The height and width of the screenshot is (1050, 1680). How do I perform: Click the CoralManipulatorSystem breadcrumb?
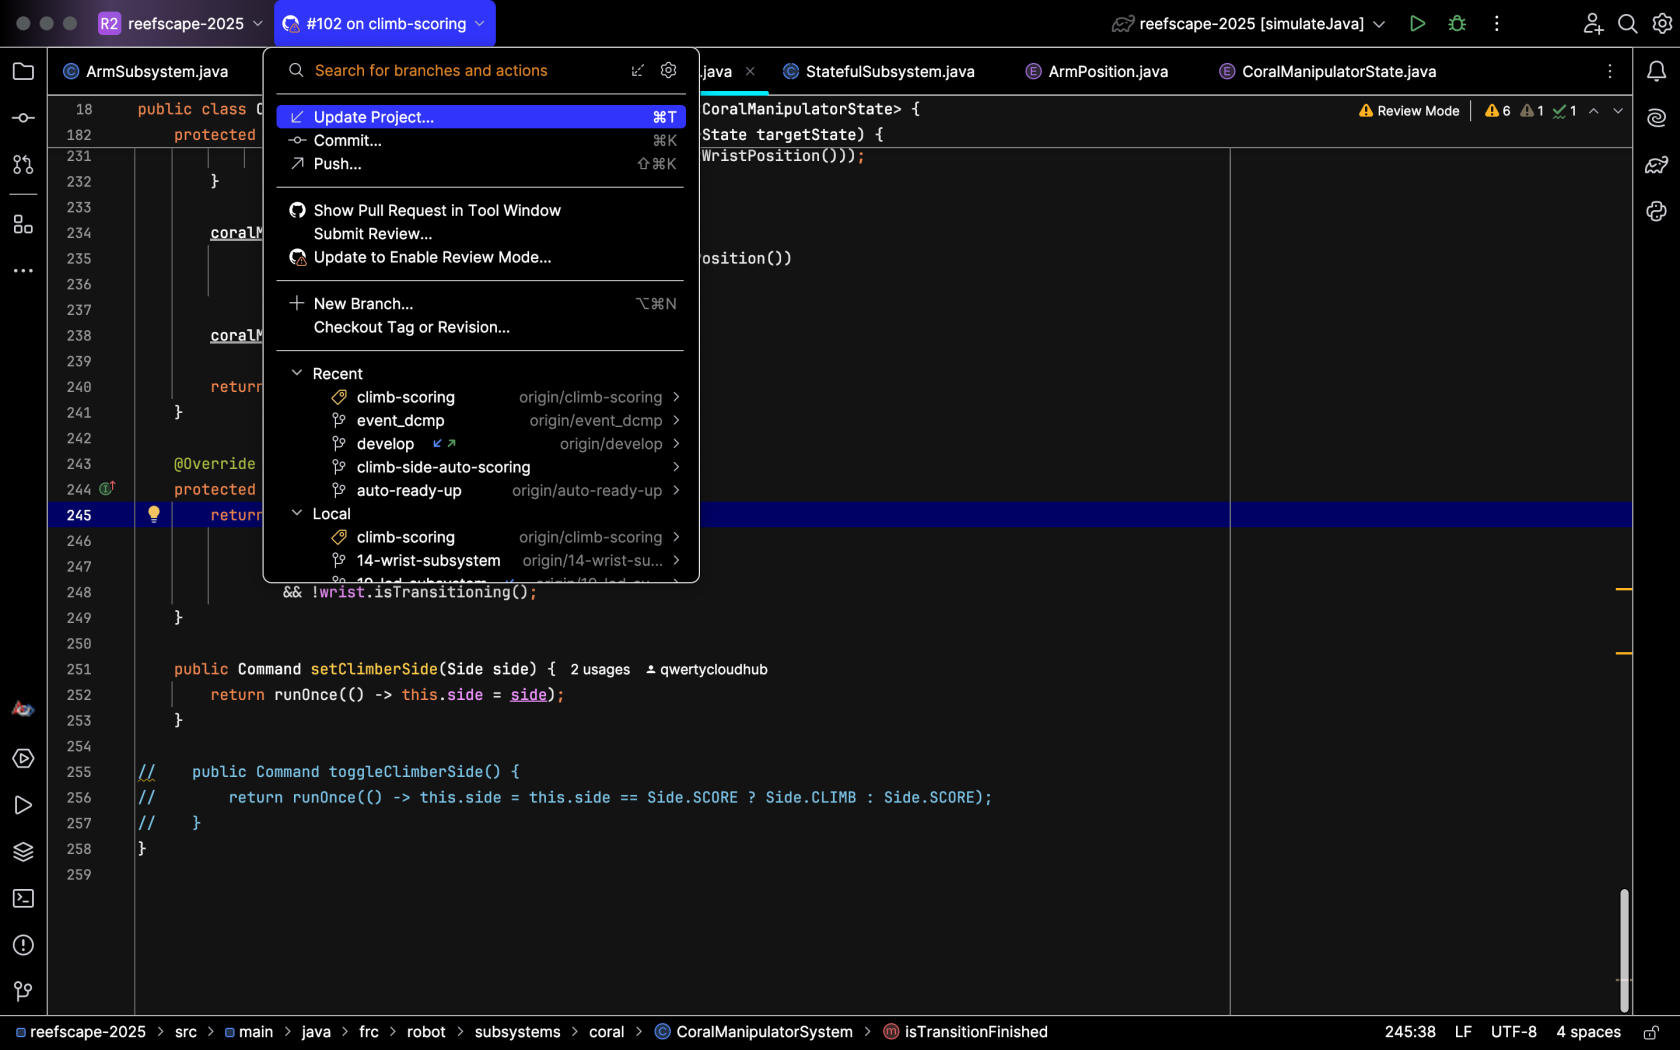click(754, 1032)
